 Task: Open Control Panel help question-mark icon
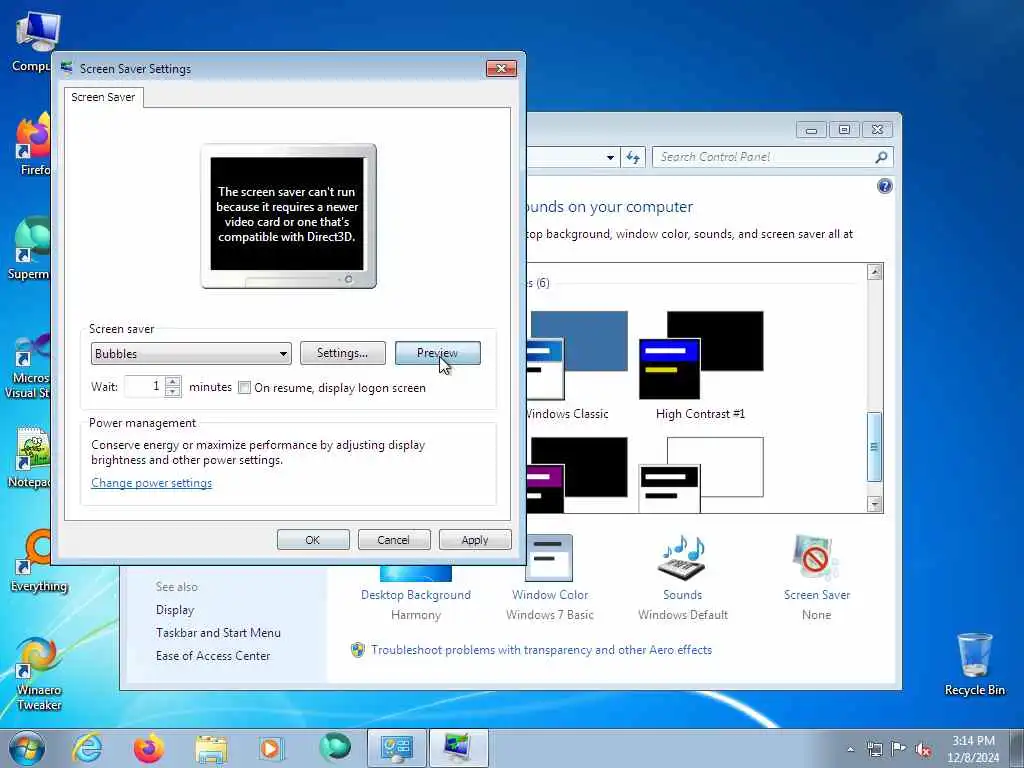coord(884,187)
